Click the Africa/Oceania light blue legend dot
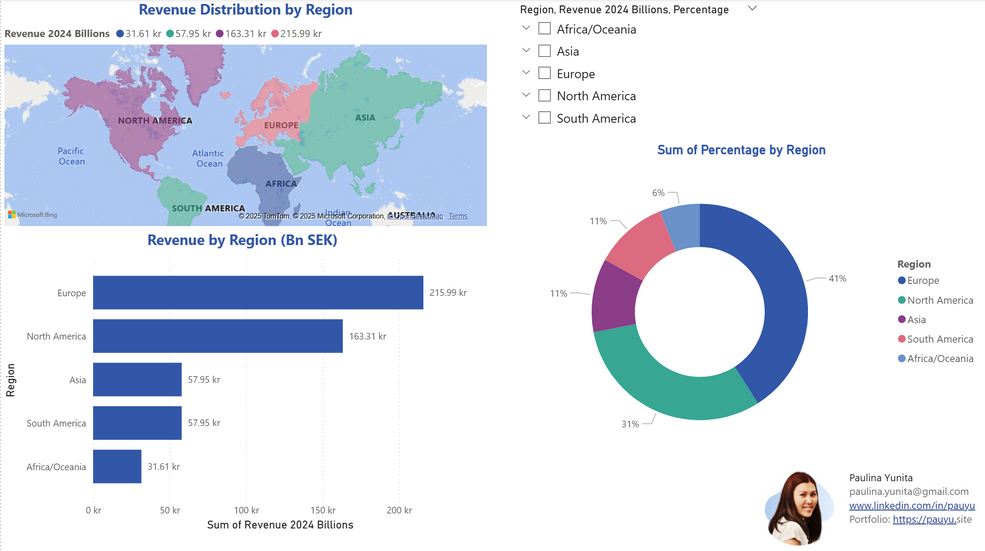 tap(901, 359)
